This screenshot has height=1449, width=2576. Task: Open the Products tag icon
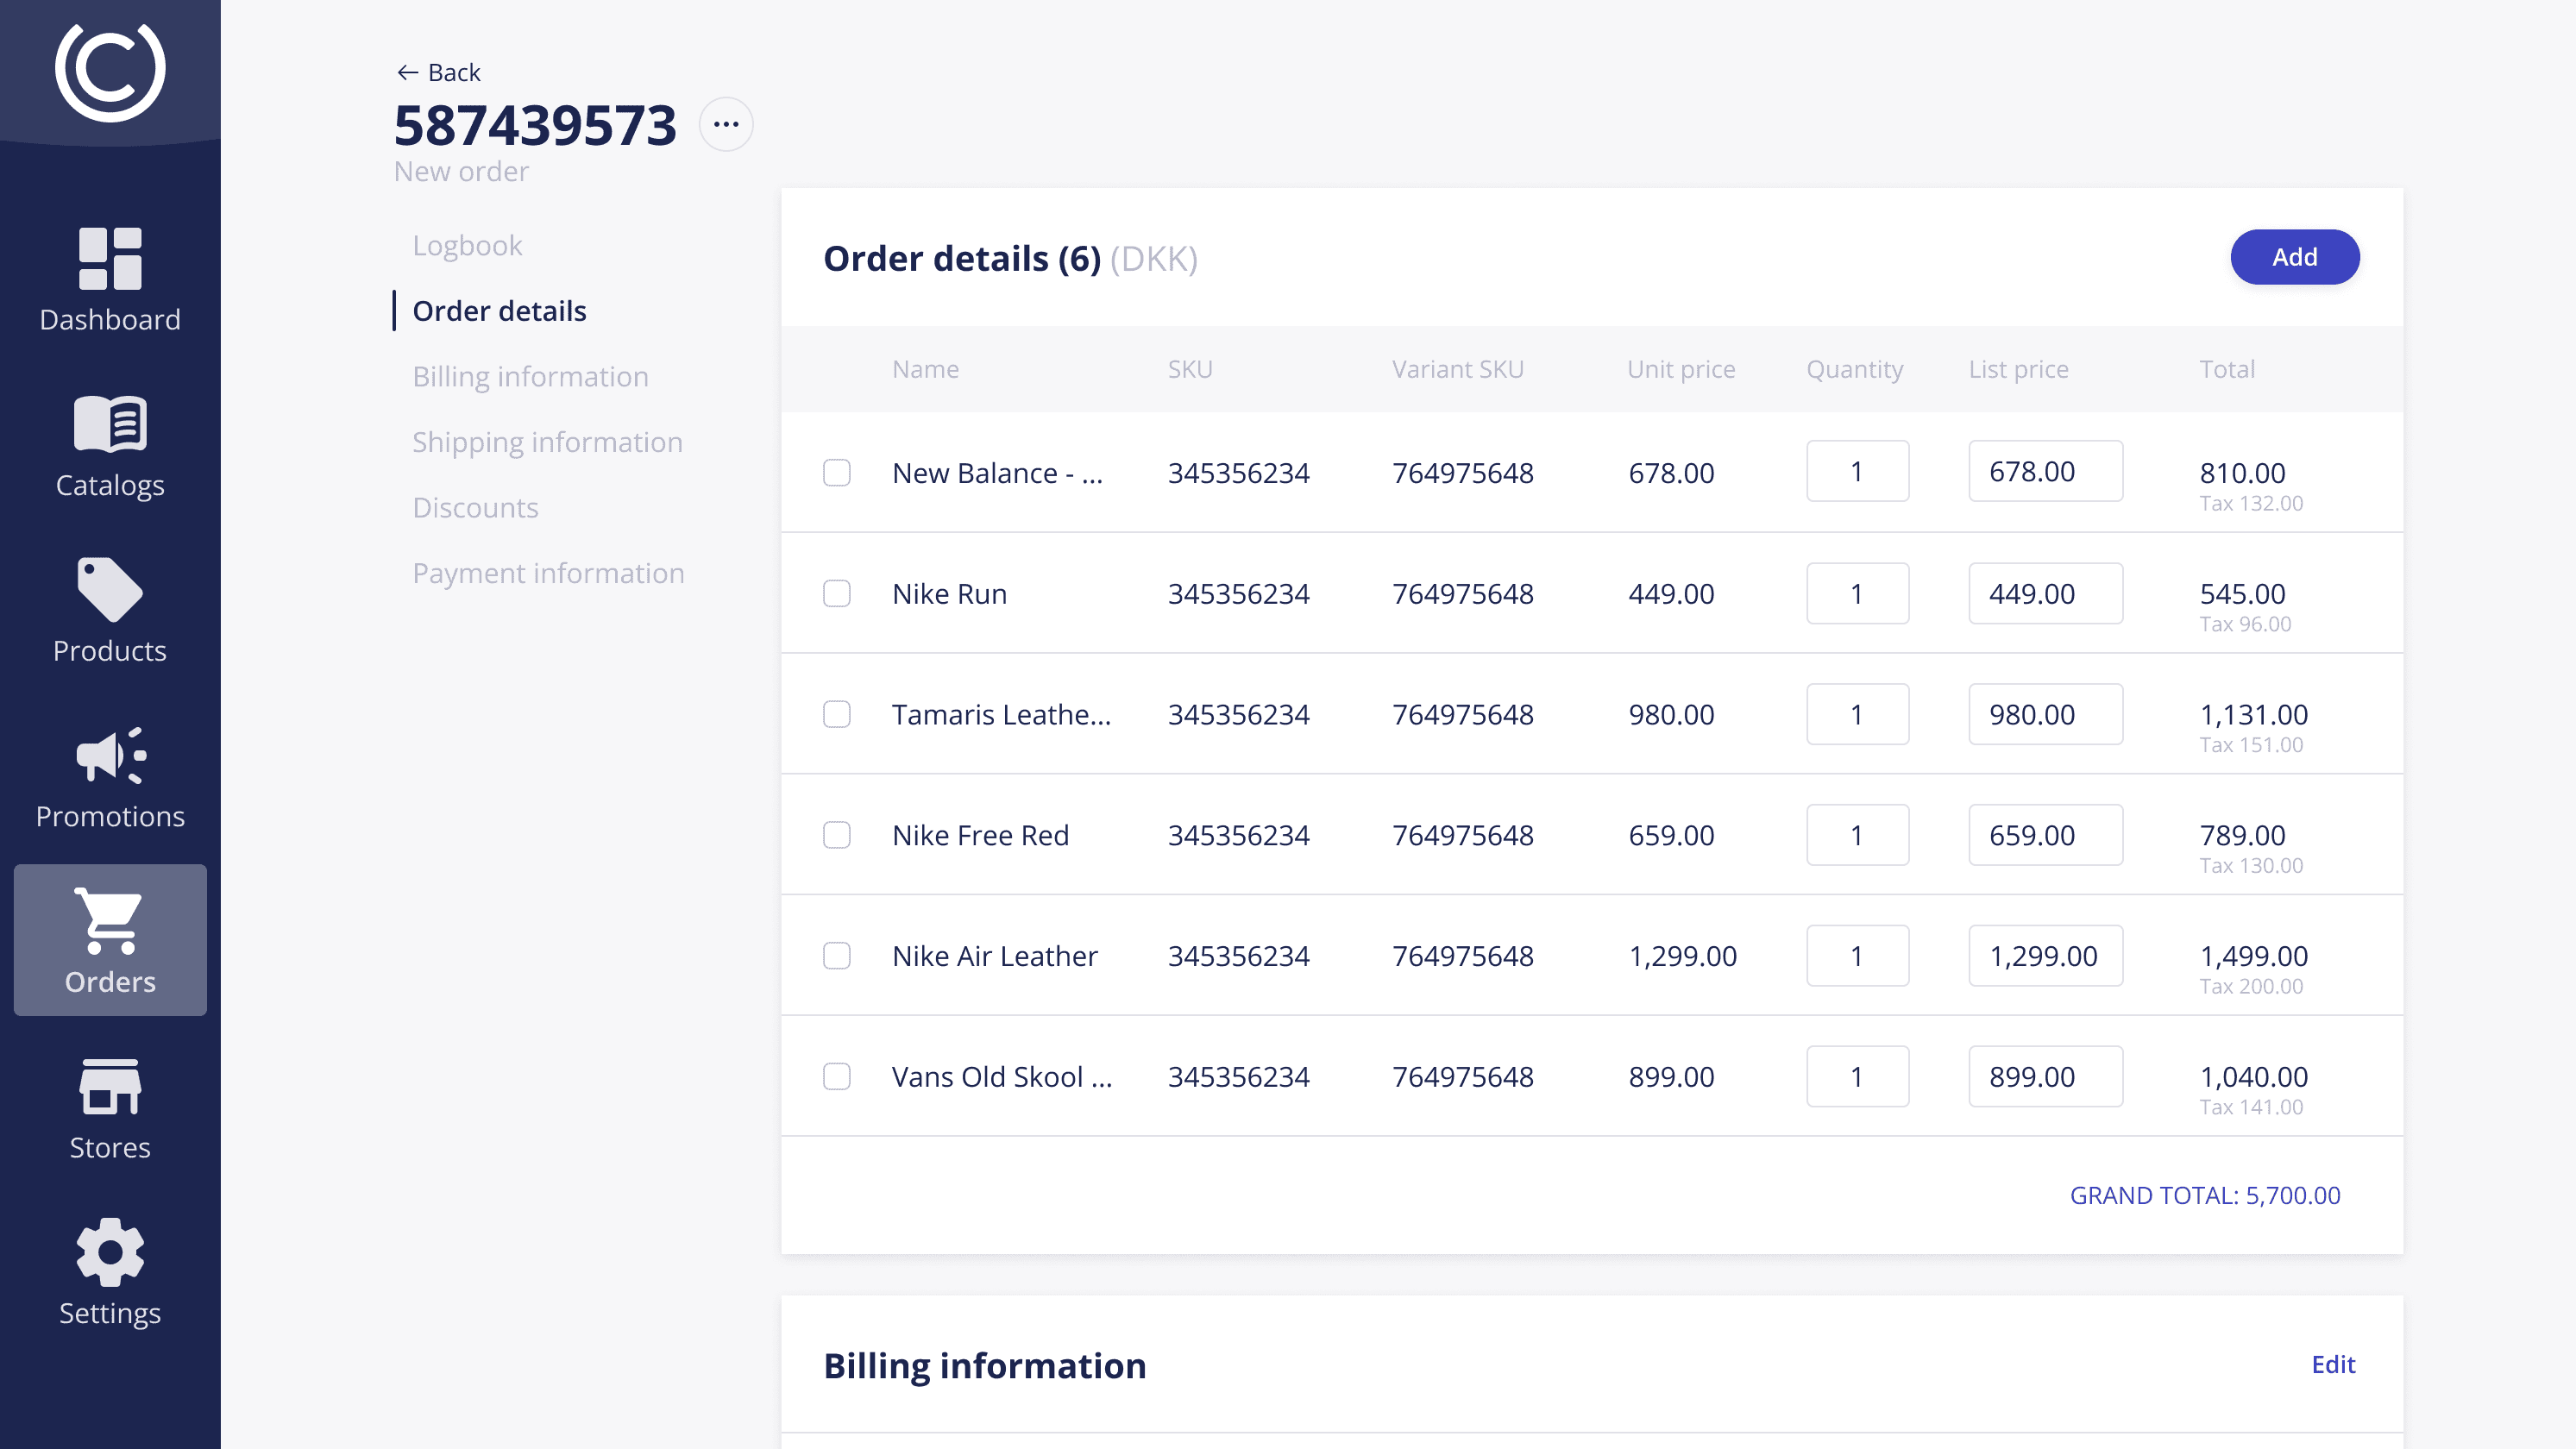coord(110,590)
